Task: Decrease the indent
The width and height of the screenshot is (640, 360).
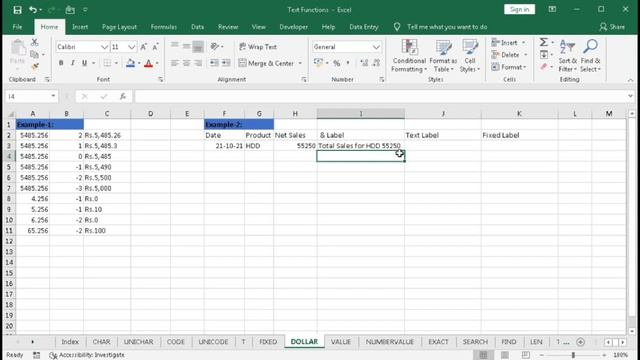Action: (214, 63)
